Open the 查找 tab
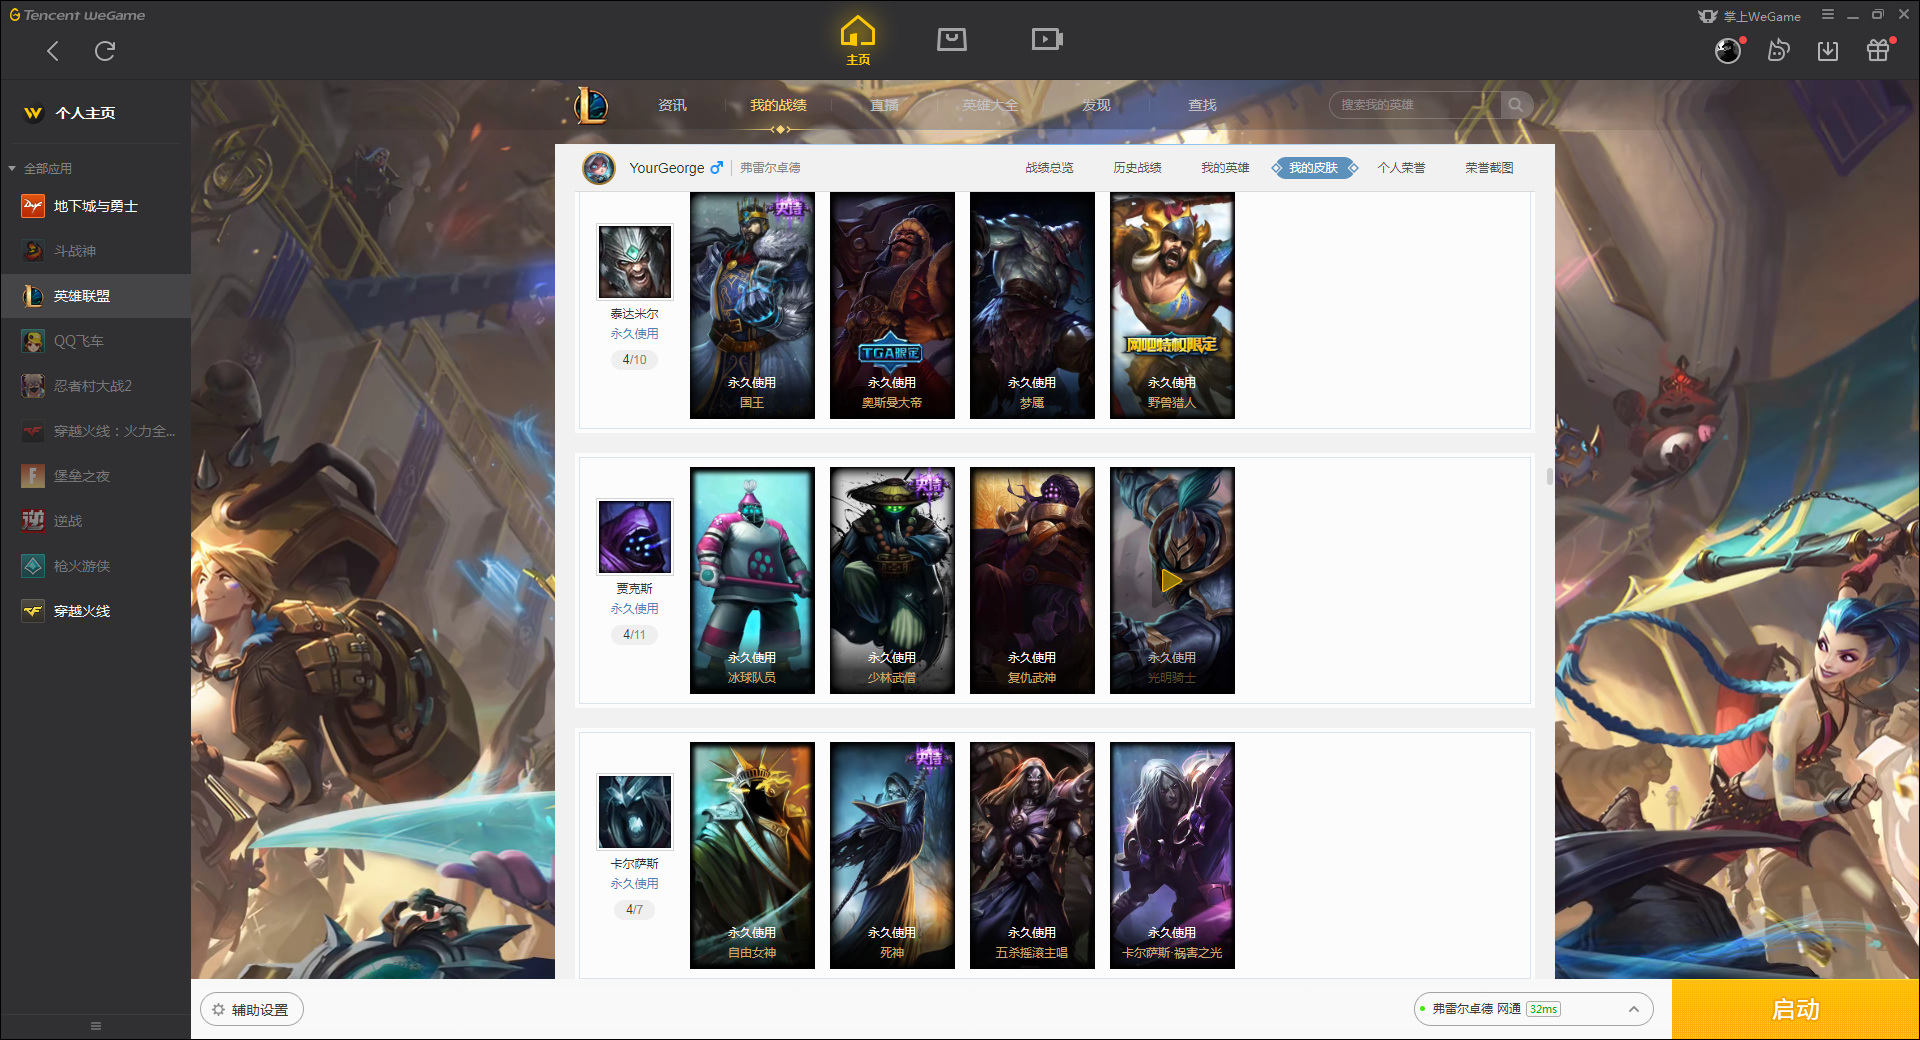Viewport: 1920px width, 1040px height. tap(1202, 105)
